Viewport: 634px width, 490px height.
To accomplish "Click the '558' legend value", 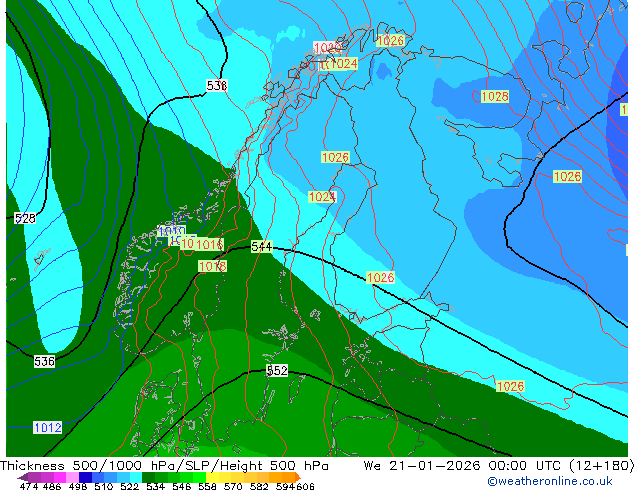I will pos(207,486).
